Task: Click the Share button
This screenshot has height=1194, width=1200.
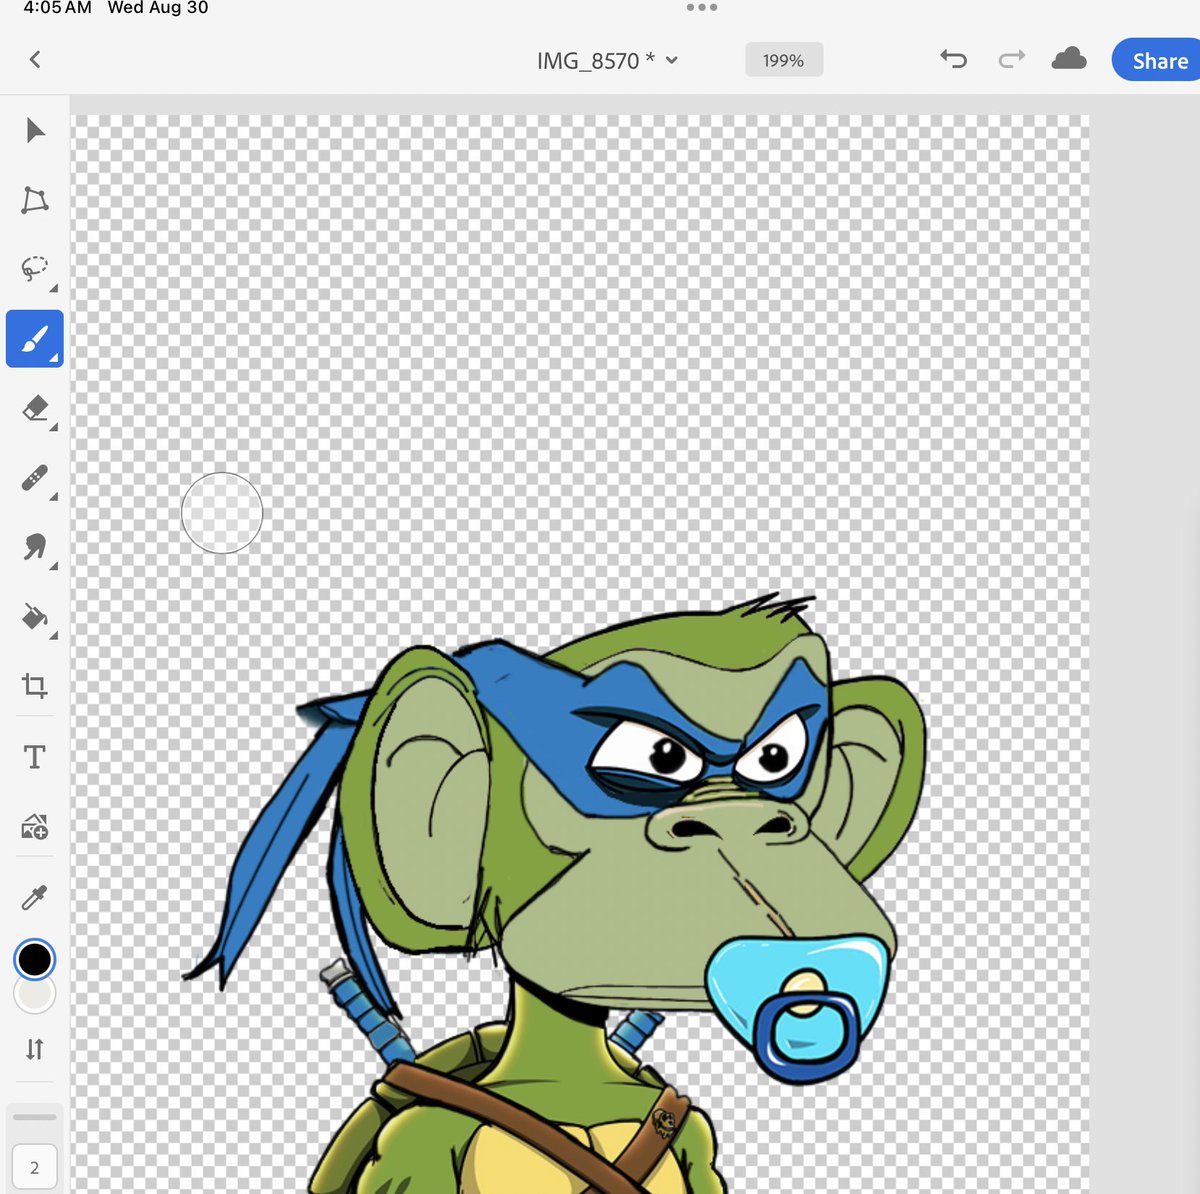Action: click(1157, 61)
